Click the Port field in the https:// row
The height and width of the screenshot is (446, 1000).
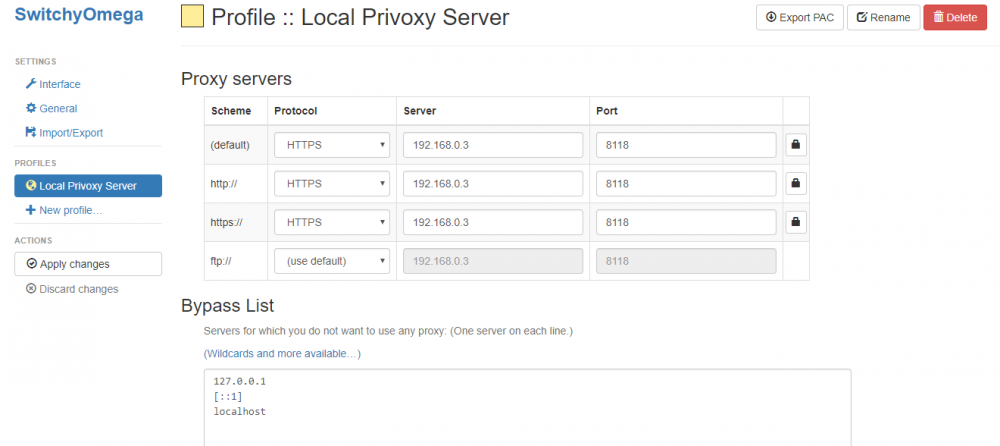(x=686, y=222)
